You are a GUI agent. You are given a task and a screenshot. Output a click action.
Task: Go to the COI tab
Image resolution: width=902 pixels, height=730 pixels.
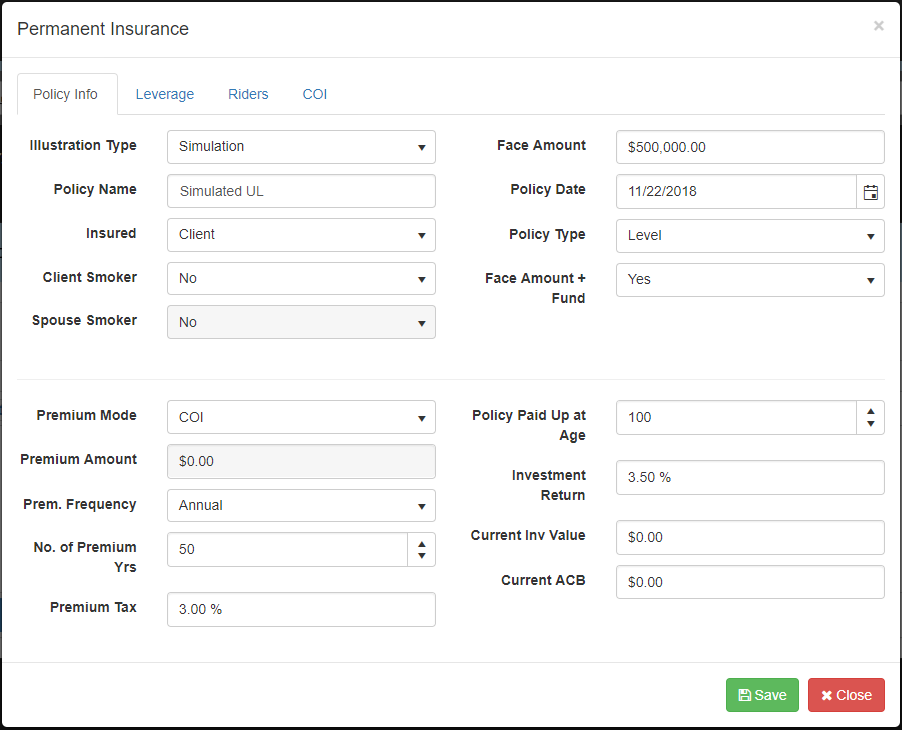315,94
